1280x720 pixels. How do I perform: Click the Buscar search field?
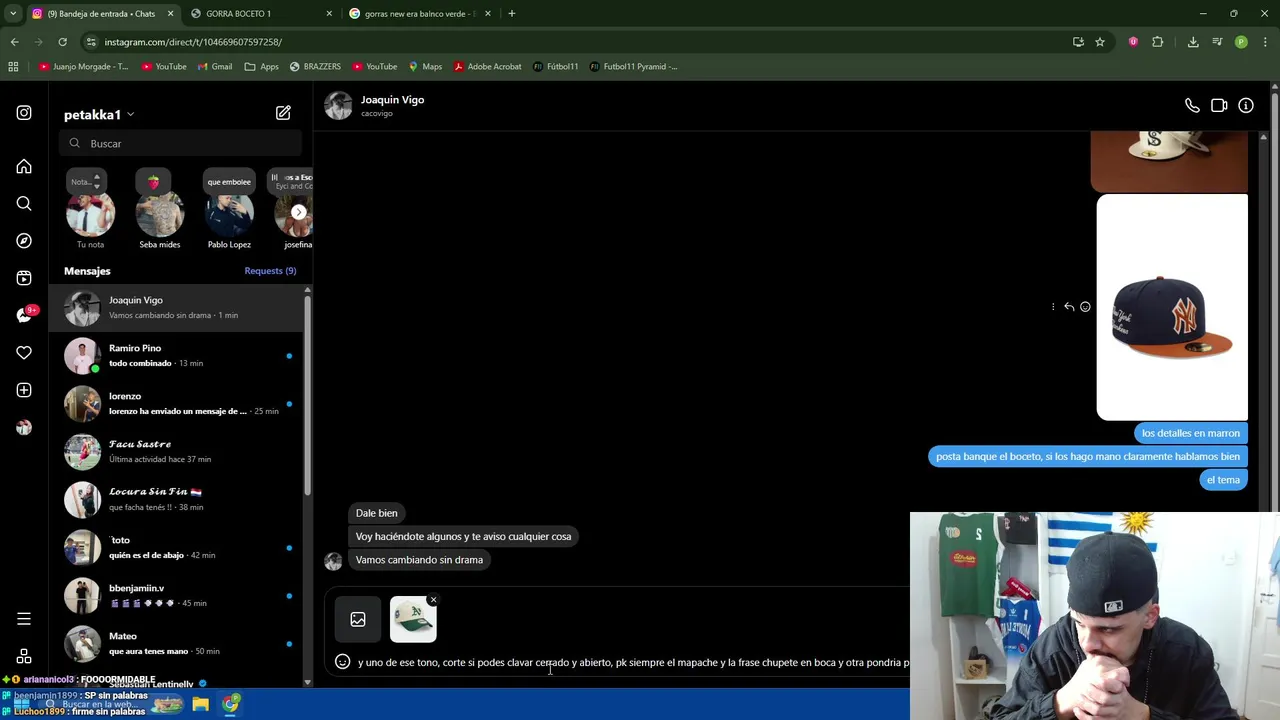tap(180, 143)
